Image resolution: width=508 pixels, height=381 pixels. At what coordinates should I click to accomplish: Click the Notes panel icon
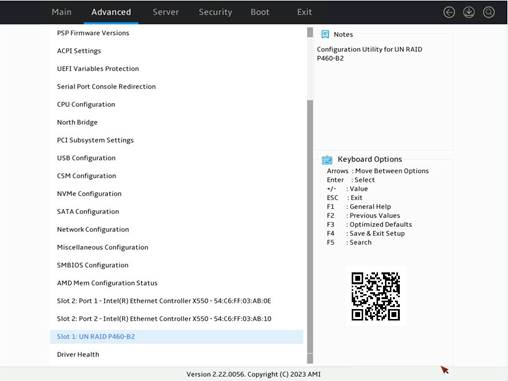click(x=325, y=34)
